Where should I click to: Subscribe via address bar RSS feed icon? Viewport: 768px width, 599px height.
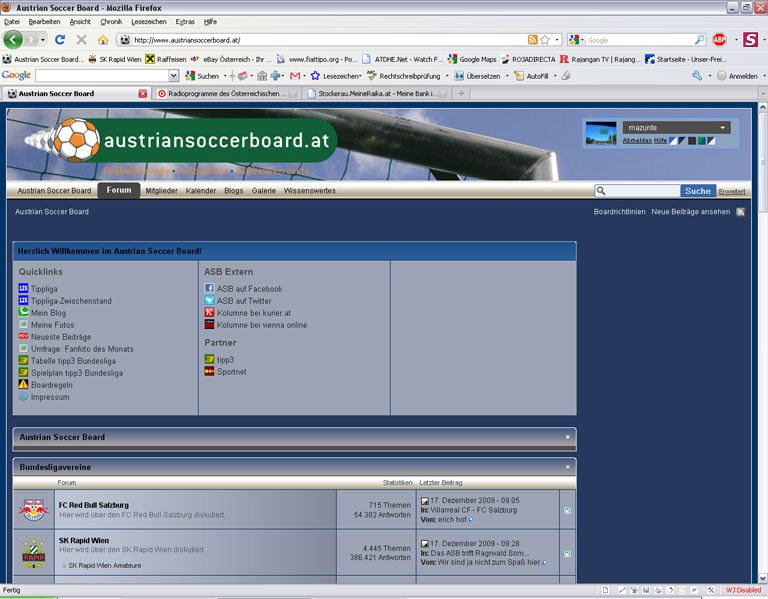(532, 40)
